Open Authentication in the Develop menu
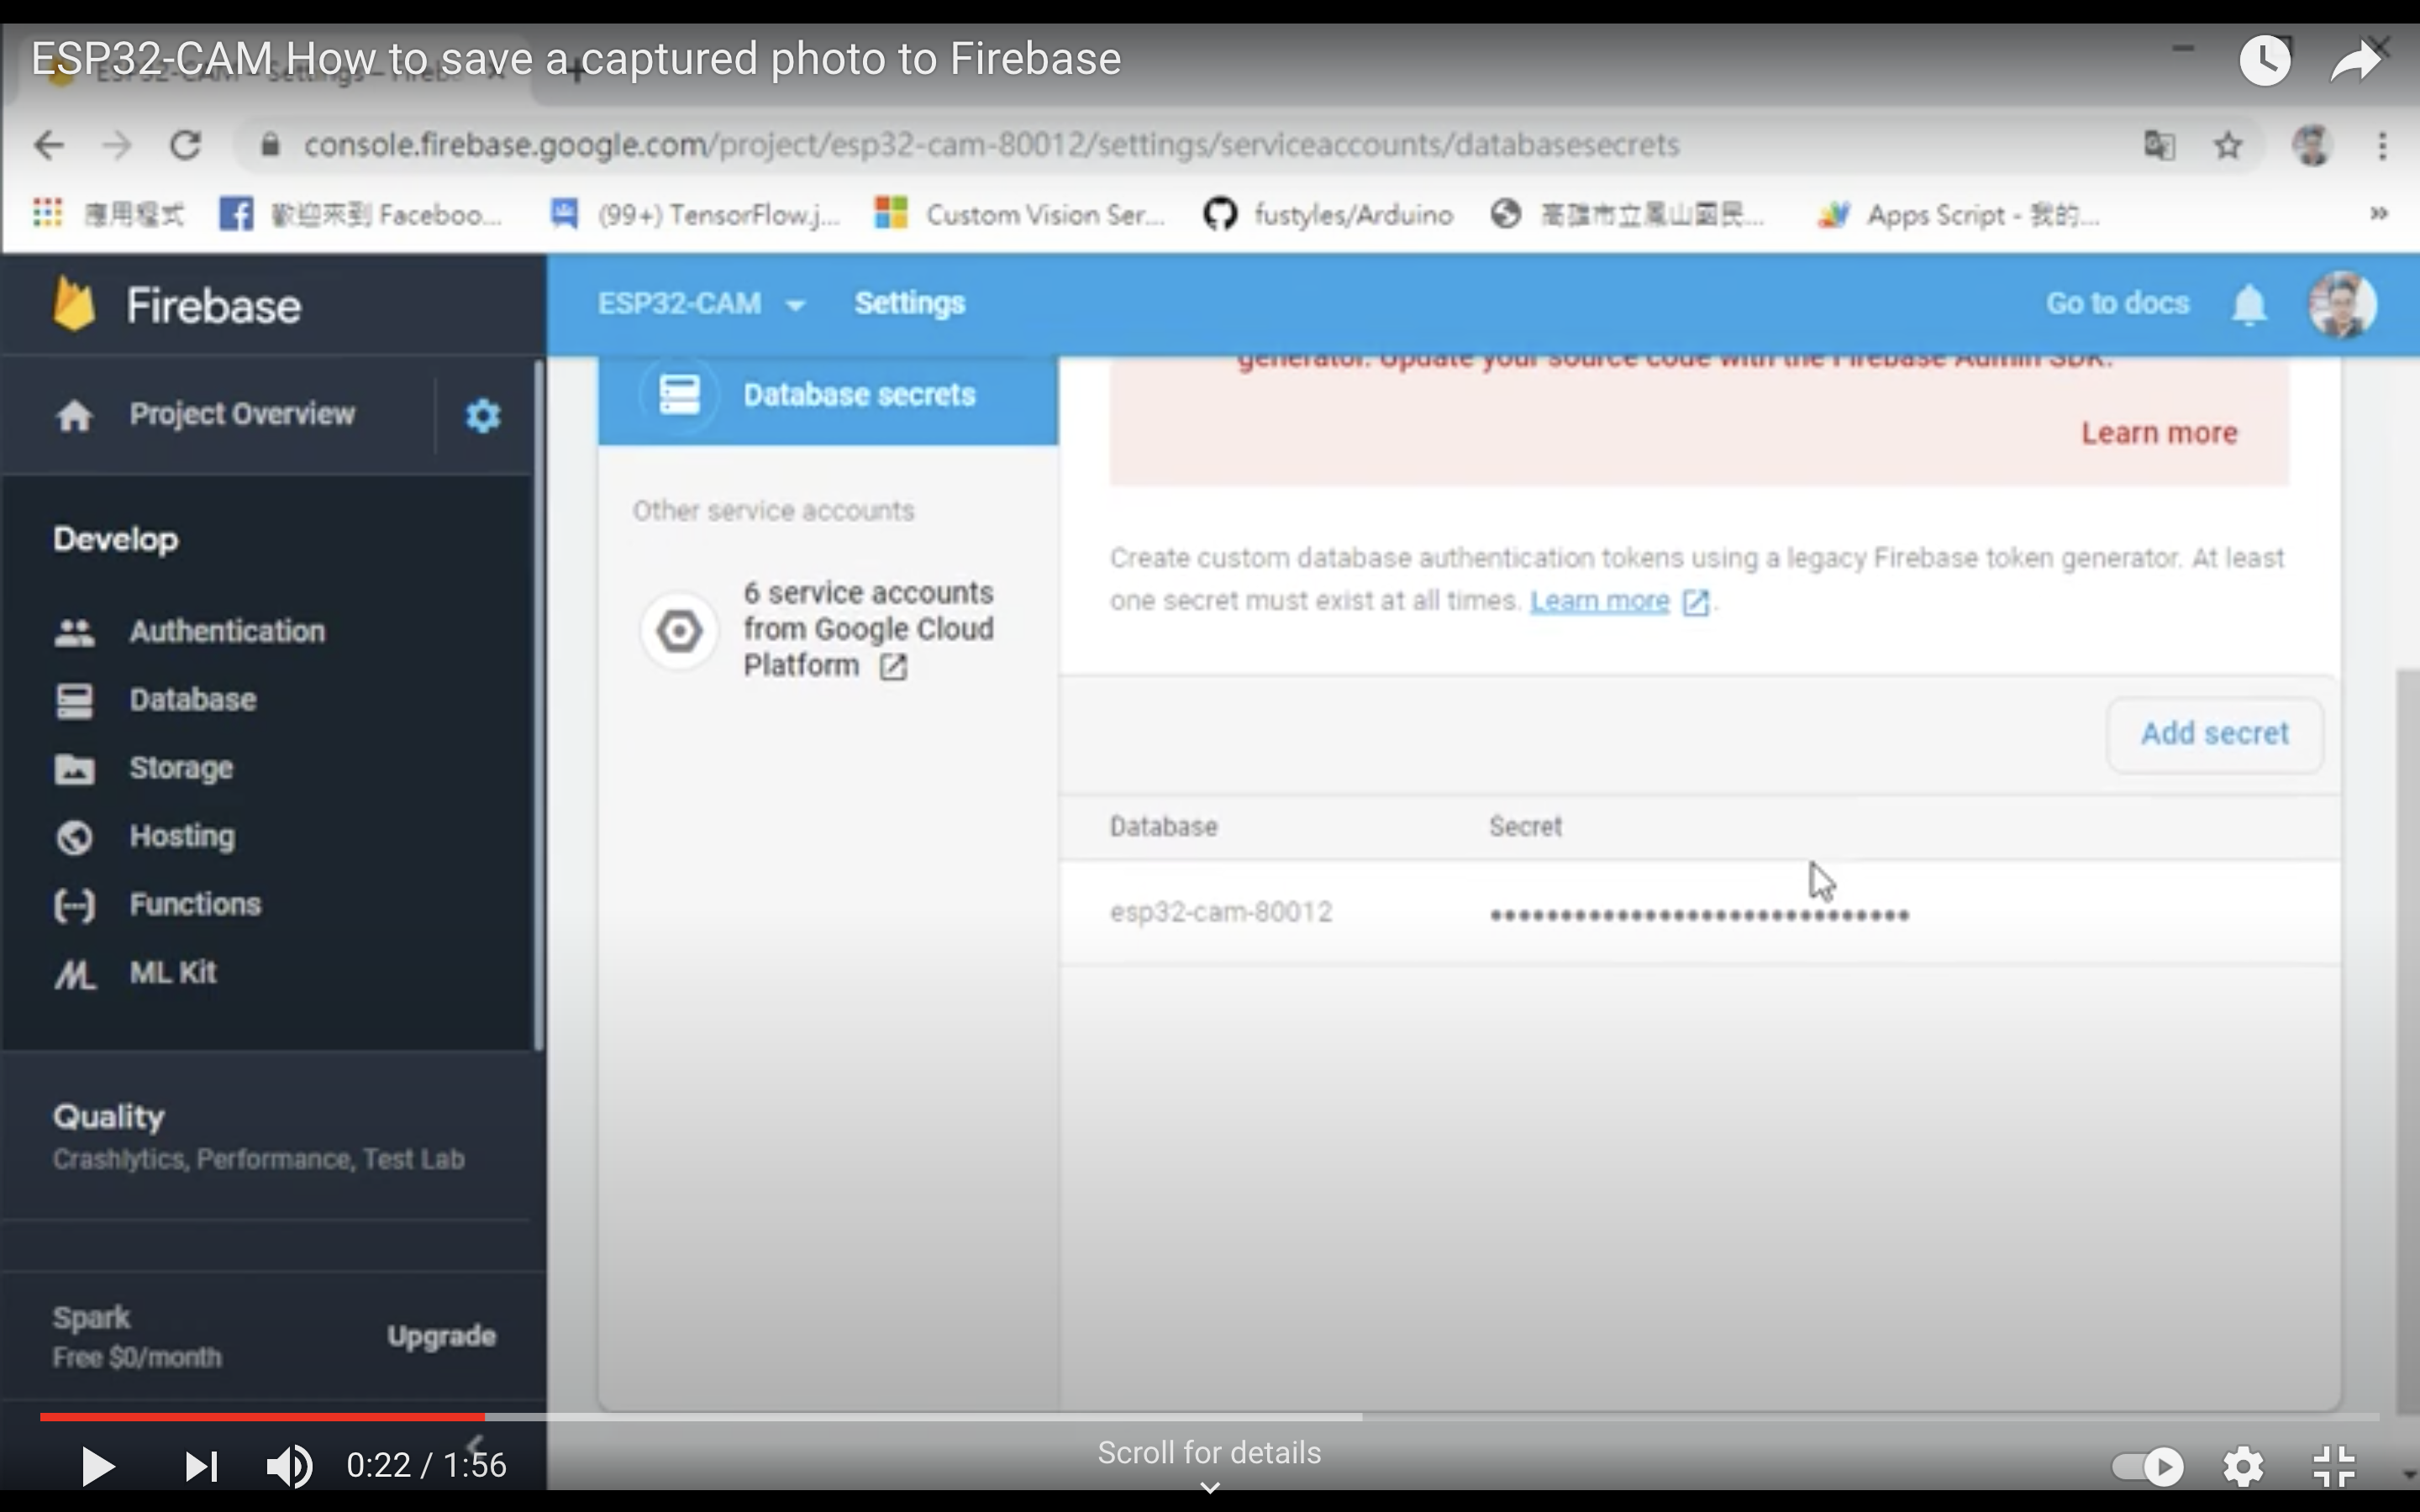 [x=190, y=632]
